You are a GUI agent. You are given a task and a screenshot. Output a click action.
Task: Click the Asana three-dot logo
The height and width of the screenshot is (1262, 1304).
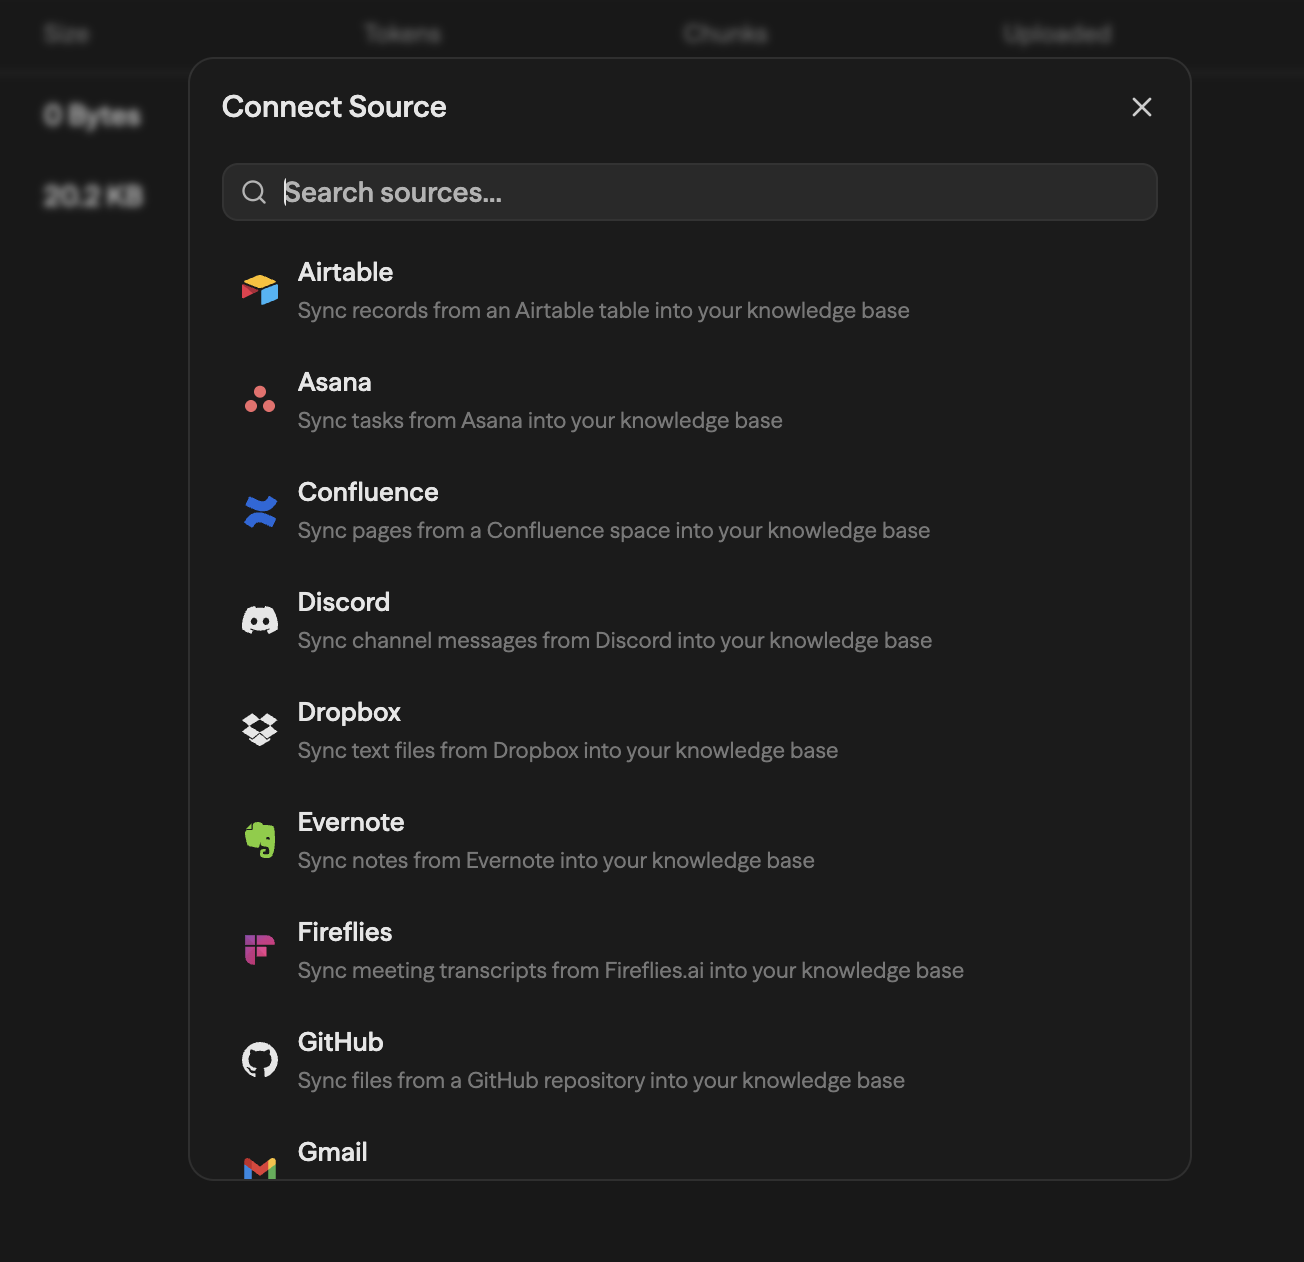[260, 400]
